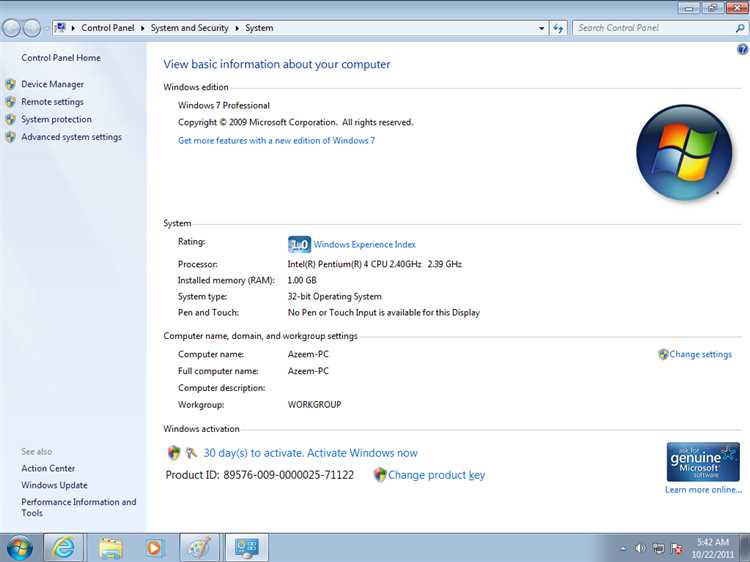Image resolution: width=750 pixels, height=562 pixels.
Task: Click the Device Manager shield icon
Action: [11, 85]
